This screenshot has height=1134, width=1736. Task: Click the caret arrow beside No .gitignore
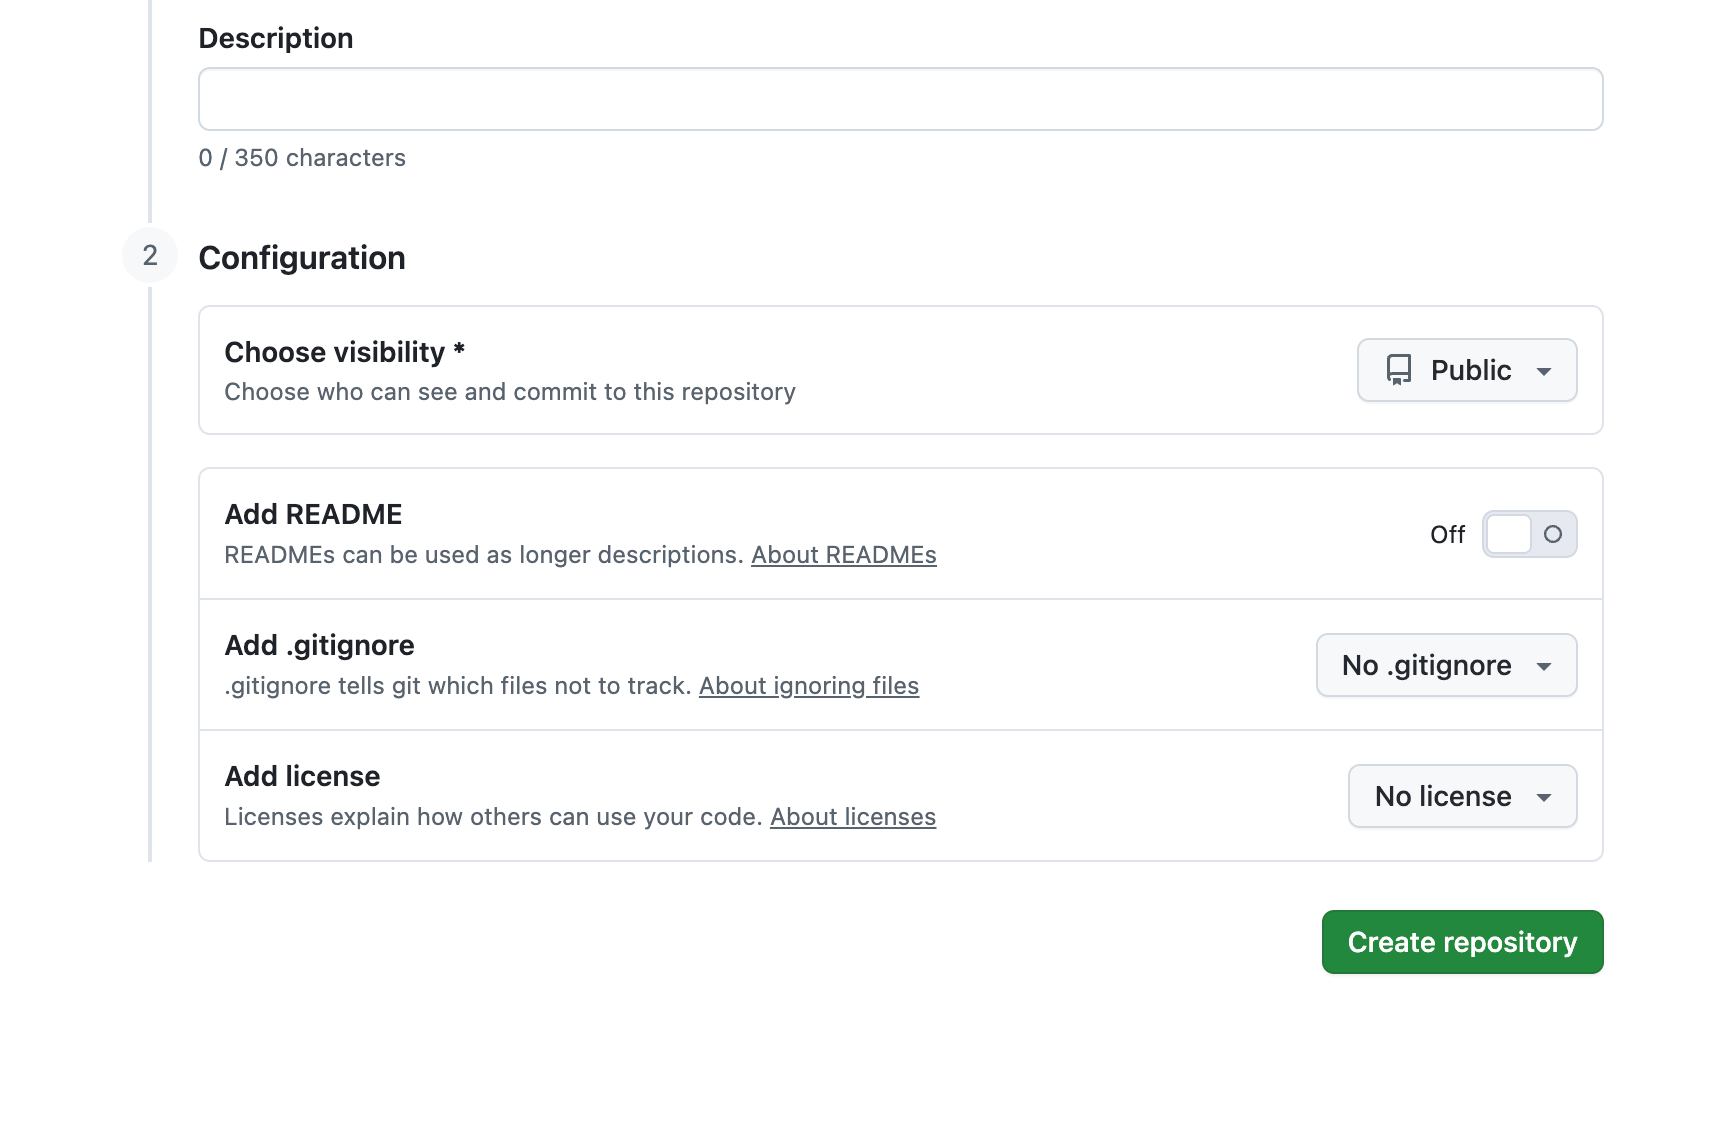(1544, 666)
